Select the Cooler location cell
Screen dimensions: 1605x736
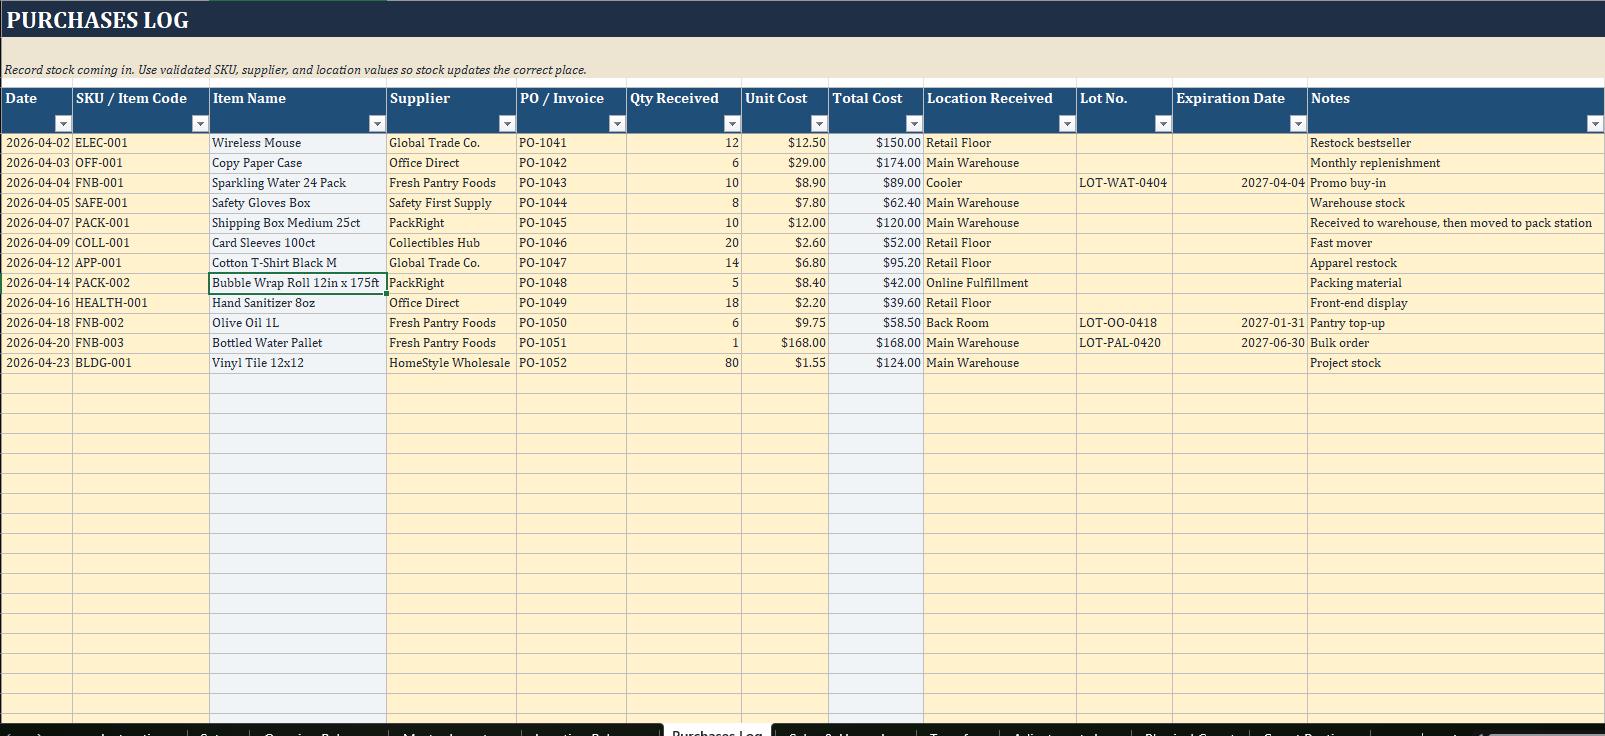click(x=1000, y=183)
